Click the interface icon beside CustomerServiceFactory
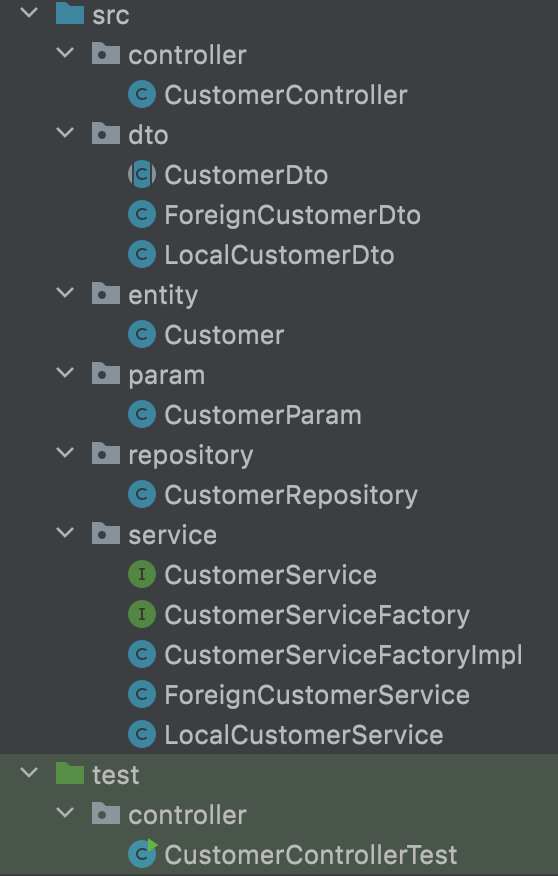 (x=142, y=615)
